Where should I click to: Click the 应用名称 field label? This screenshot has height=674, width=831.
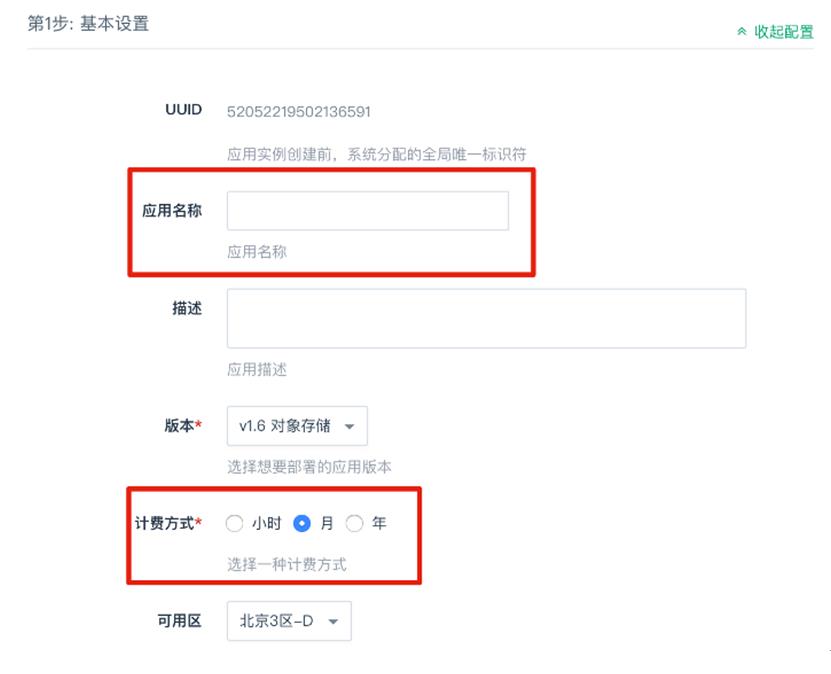pyautogui.click(x=172, y=211)
